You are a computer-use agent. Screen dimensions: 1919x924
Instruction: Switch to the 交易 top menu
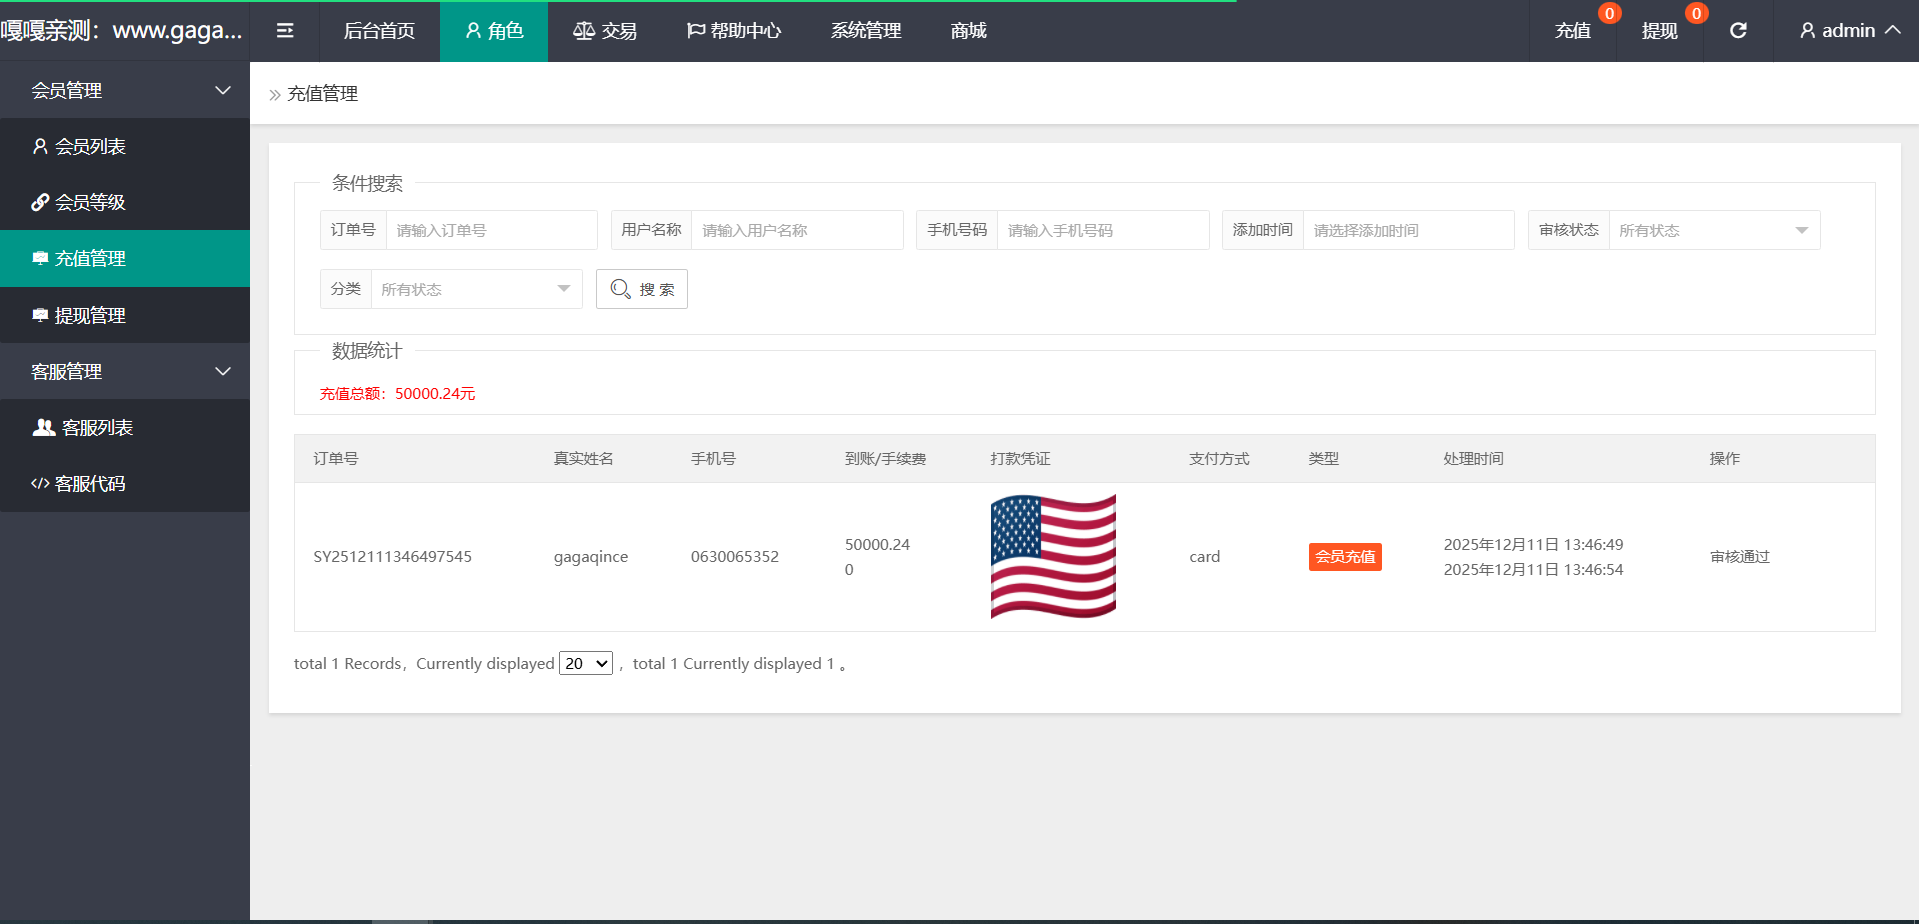pos(605,31)
